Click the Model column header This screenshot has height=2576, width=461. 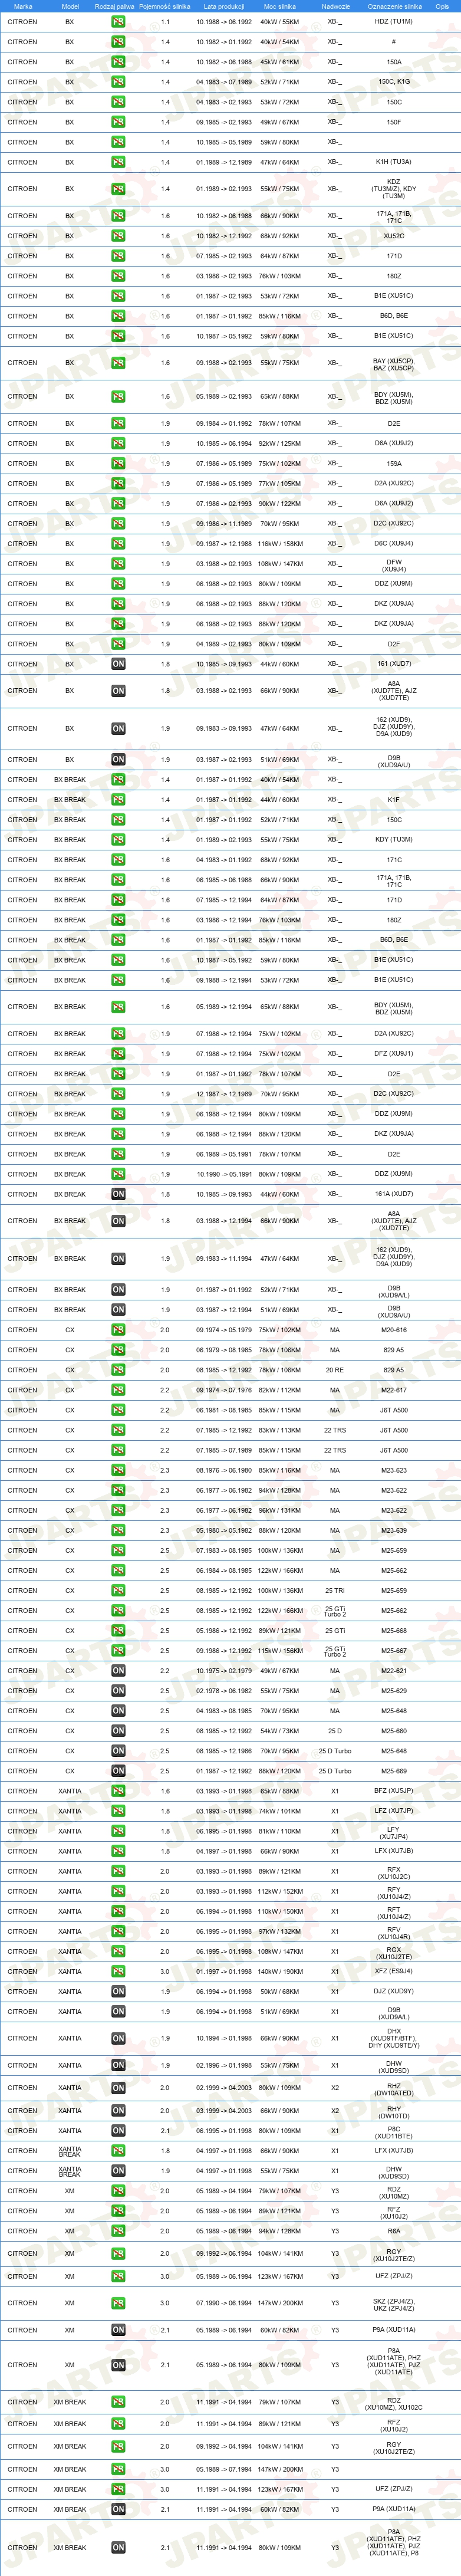(x=70, y=6)
